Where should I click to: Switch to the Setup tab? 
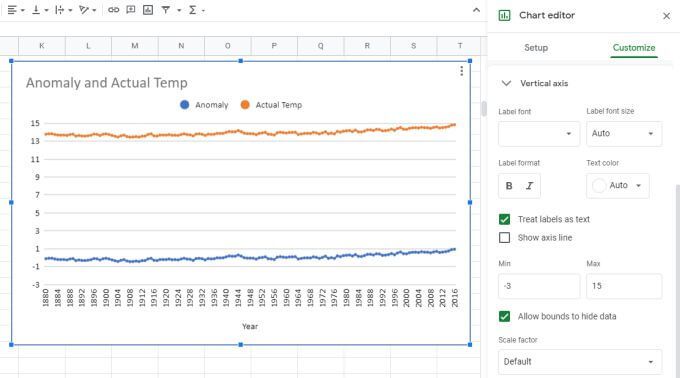(x=536, y=48)
